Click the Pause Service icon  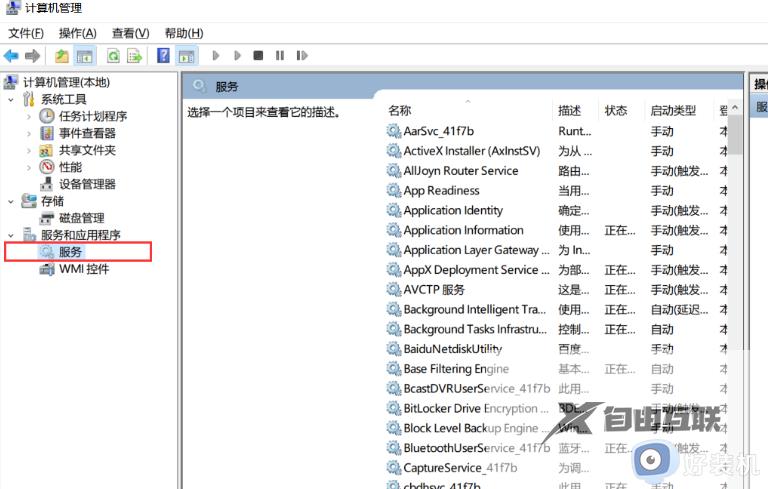point(280,55)
